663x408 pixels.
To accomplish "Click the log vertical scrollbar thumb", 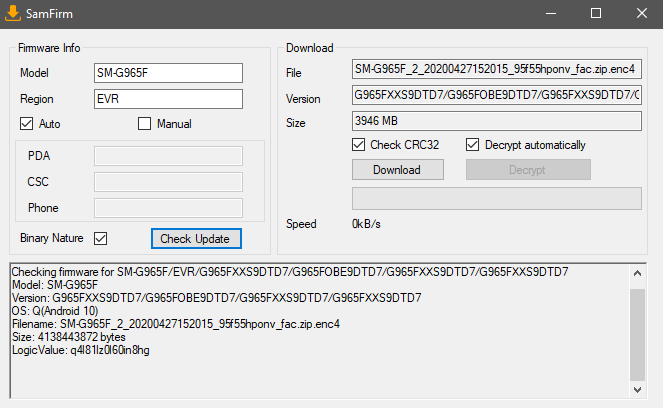I will 637,335.
